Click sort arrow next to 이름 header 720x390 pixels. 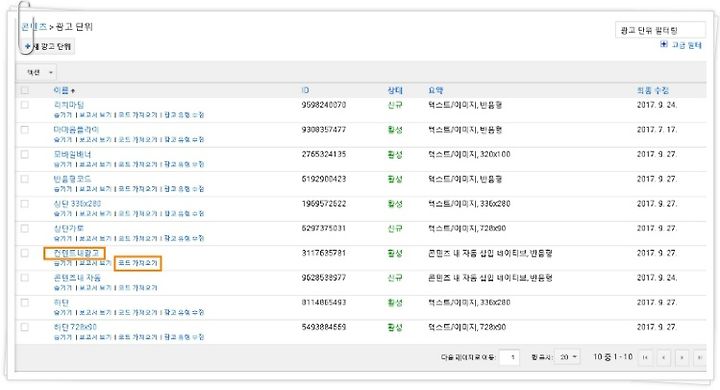(73, 91)
